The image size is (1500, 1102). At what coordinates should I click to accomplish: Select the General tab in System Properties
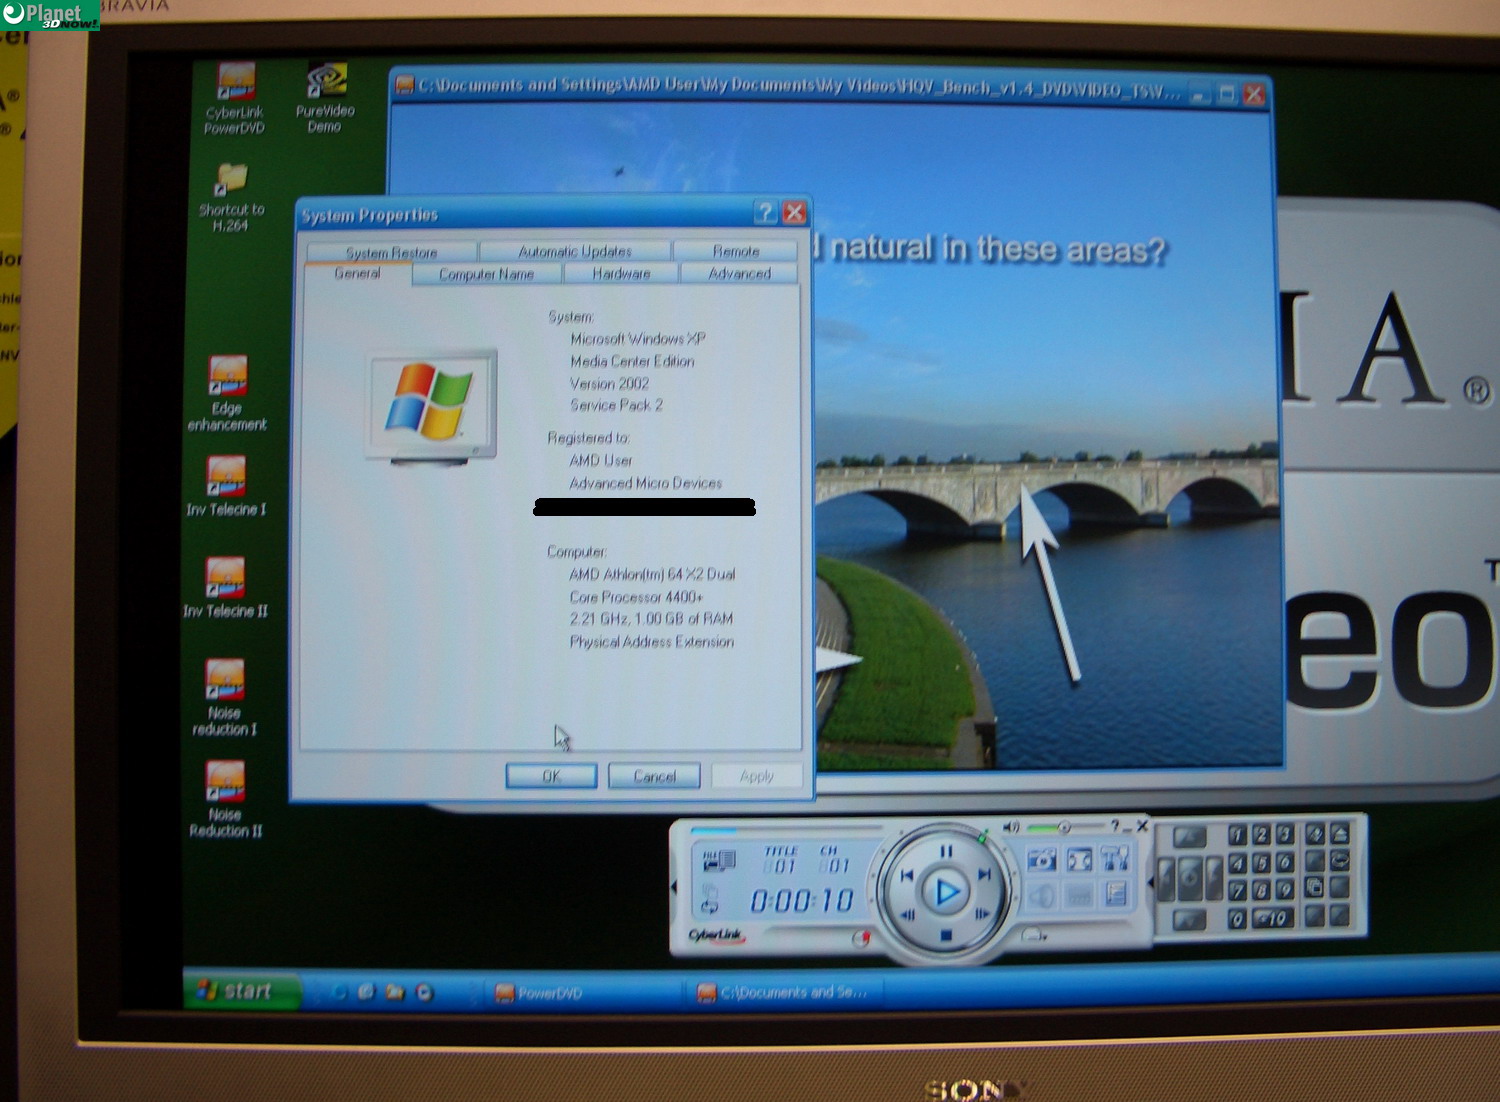pos(357,273)
